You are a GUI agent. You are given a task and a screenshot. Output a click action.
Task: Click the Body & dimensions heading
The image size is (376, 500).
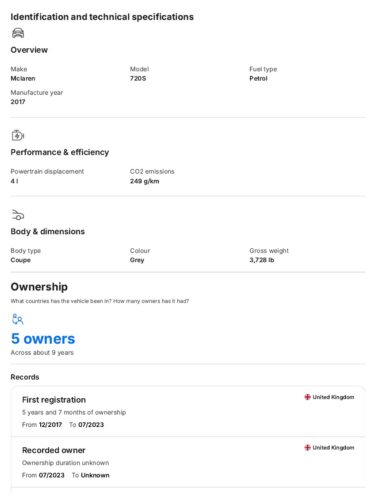pos(48,231)
